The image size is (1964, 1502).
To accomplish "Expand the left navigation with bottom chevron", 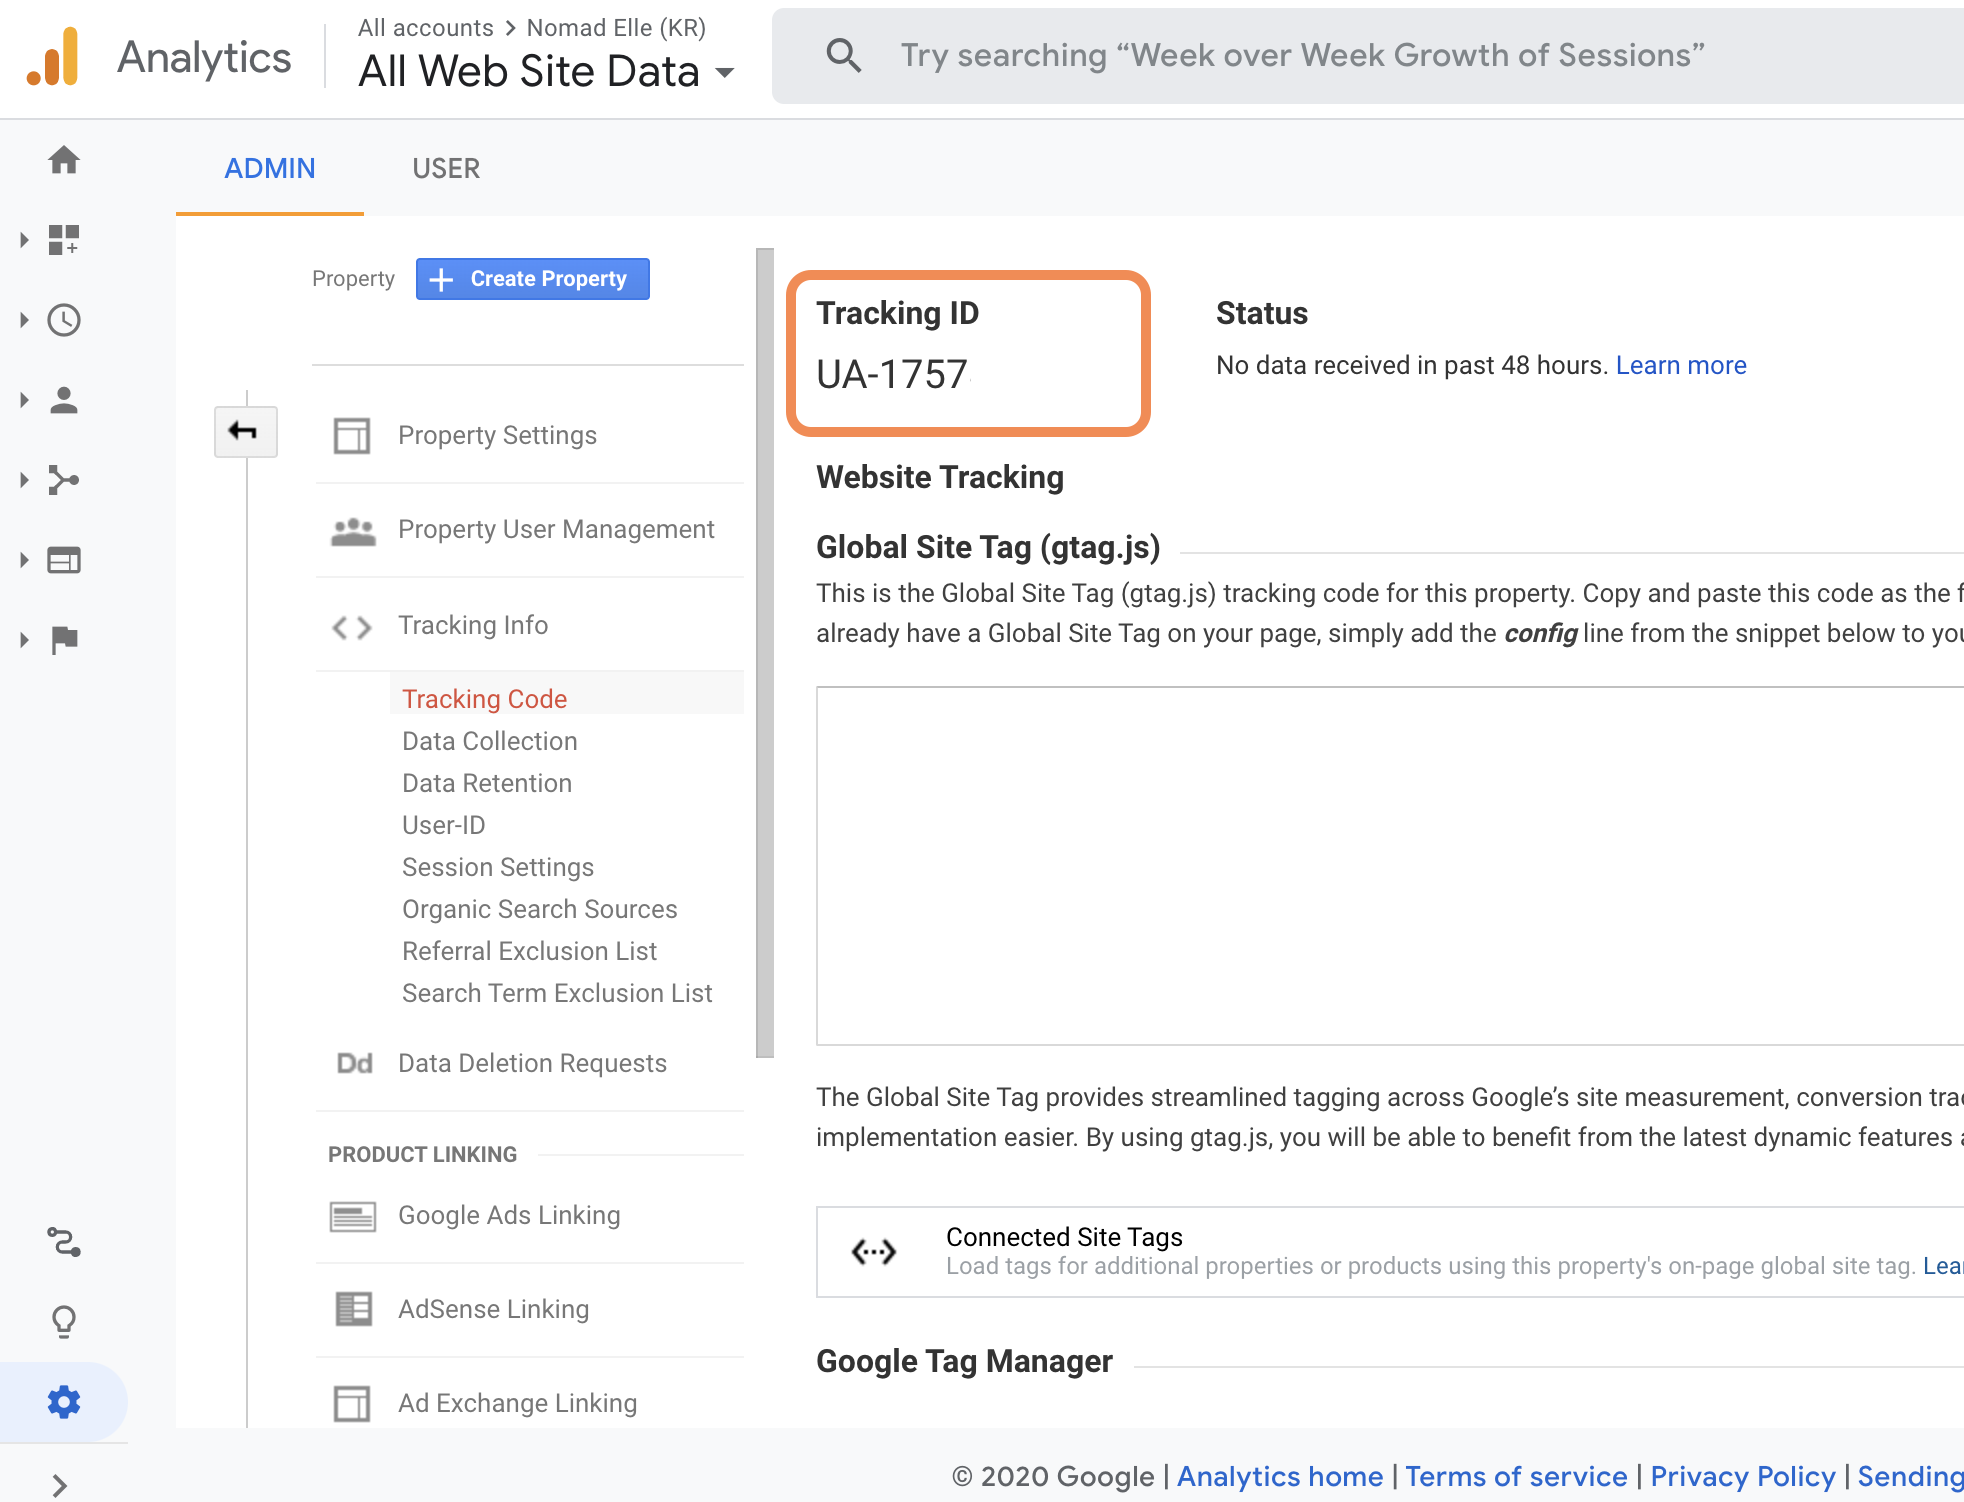I will [60, 1485].
